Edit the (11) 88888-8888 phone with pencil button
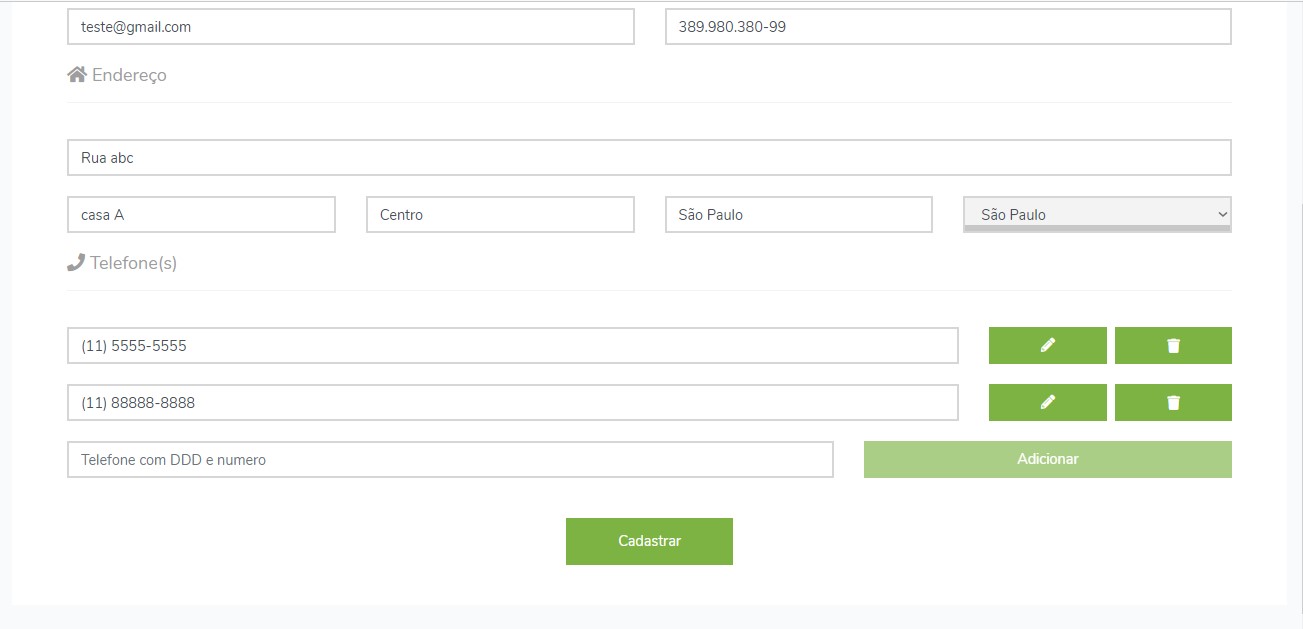The width and height of the screenshot is (1303, 629). (1047, 402)
